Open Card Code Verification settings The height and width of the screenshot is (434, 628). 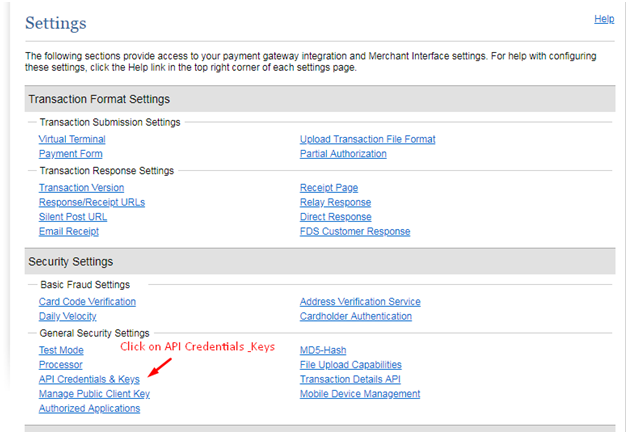(87, 301)
